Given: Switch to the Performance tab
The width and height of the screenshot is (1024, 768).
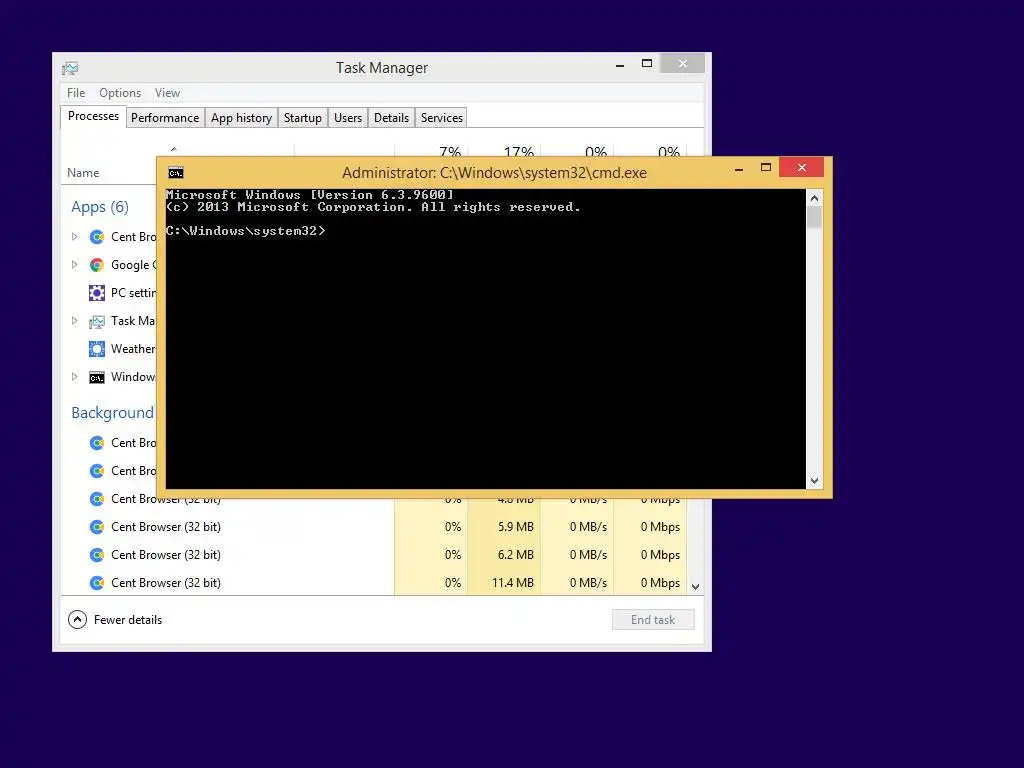Looking at the screenshot, I should [165, 118].
